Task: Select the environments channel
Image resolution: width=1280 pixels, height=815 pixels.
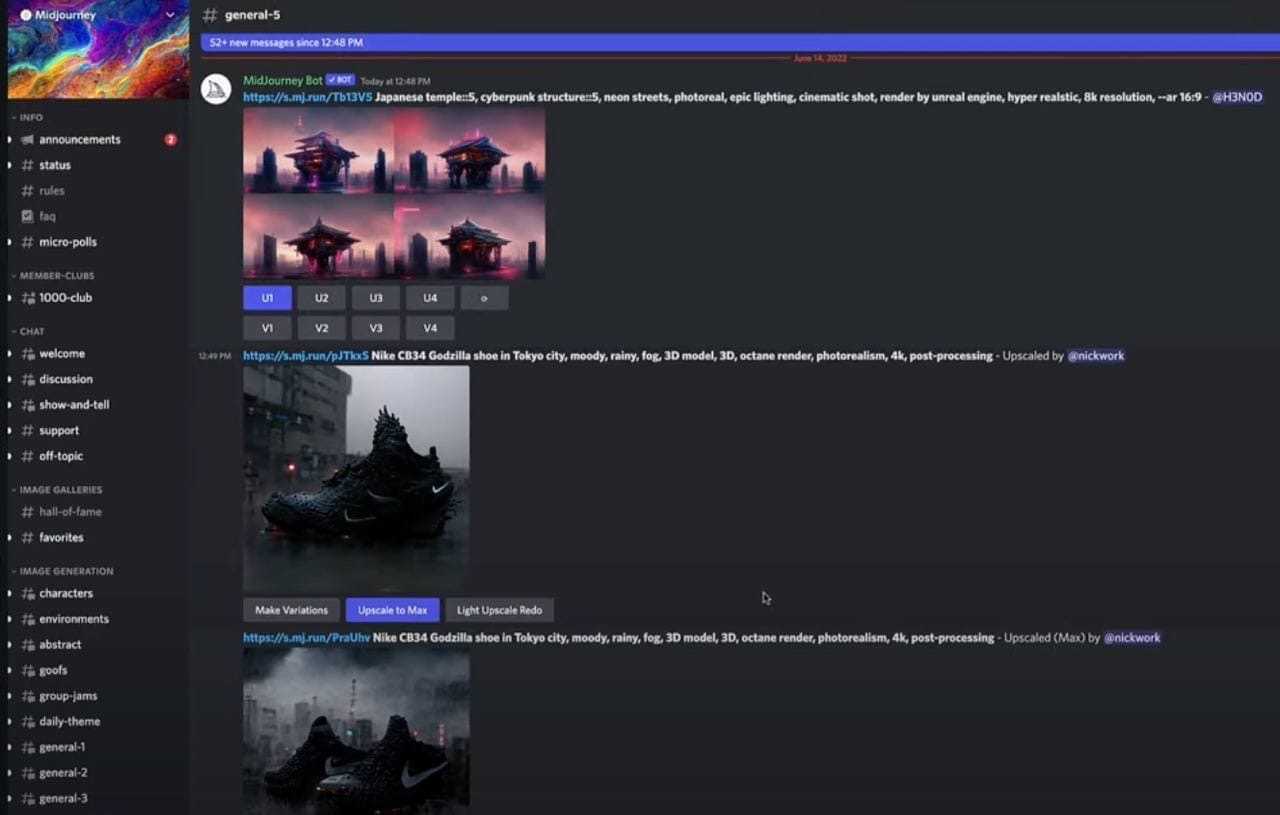Action: click(x=74, y=619)
